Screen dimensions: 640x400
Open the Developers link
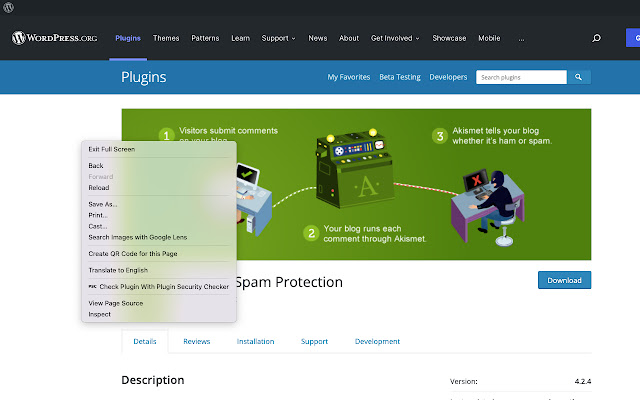click(448, 77)
